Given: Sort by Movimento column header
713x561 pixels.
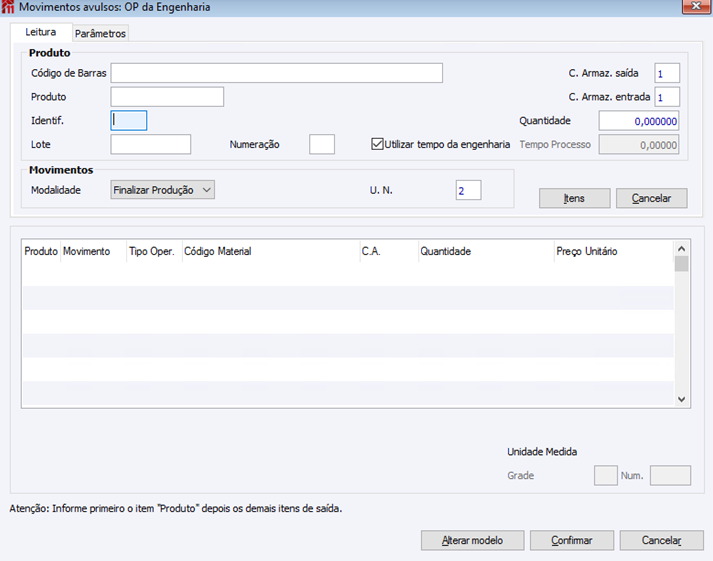Looking at the screenshot, I should pyautogui.click(x=93, y=251).
